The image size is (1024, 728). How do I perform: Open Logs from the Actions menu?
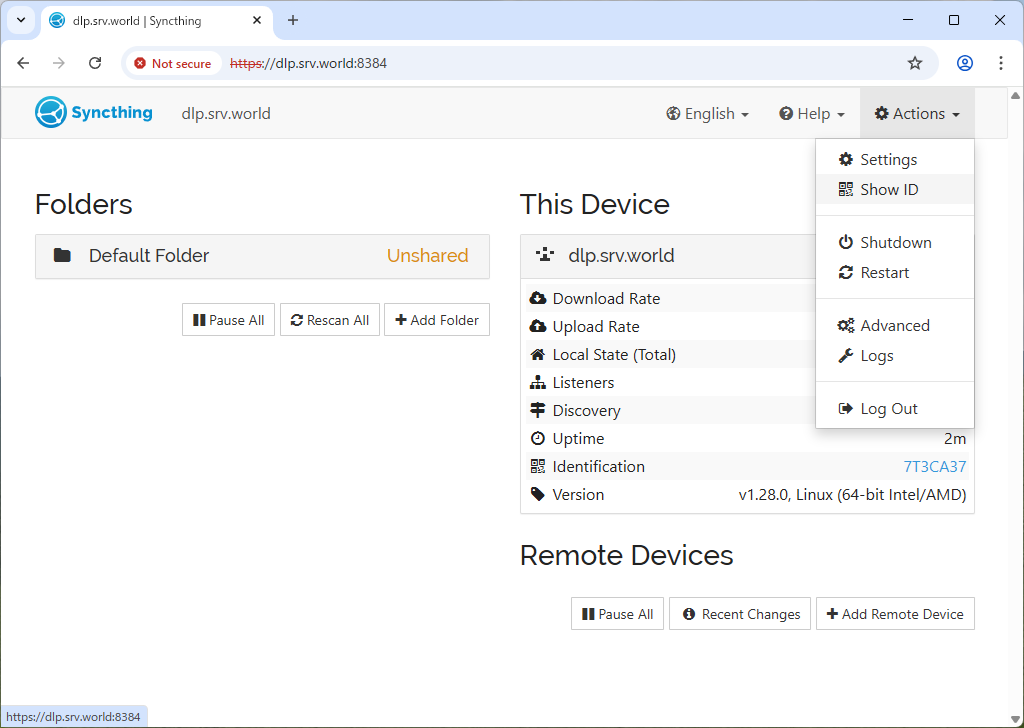(x=876, y=356)
